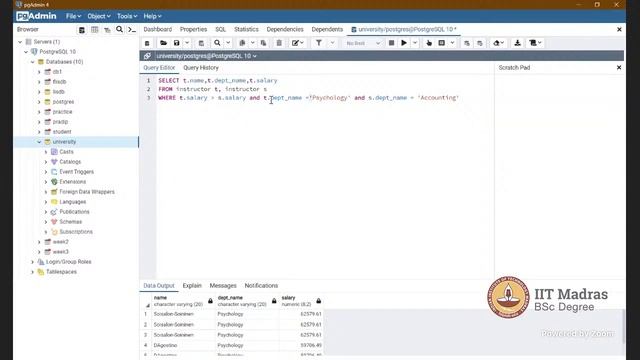Open the Filter options dropdown arrow
The height and width of the screenshot is (360, 640).
point(333,43)
